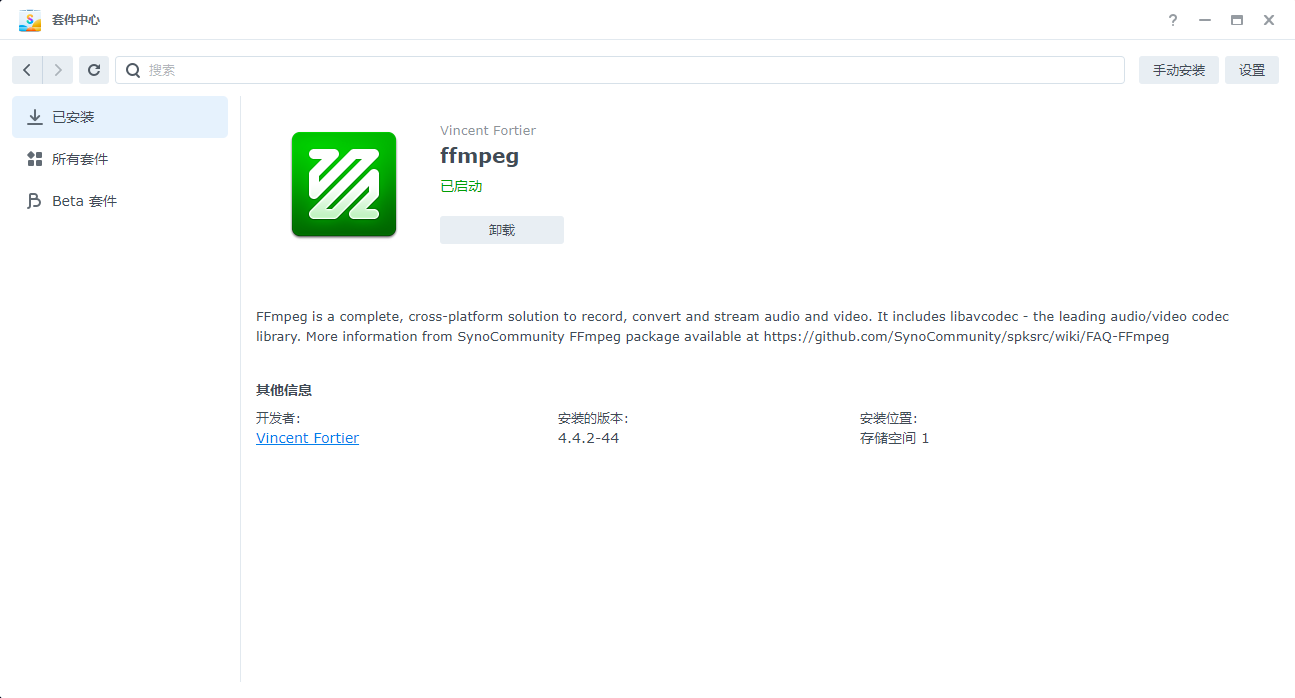
Task: Click the ffmpeg package title
Action: pyautogui.click(x=480, y=156)
